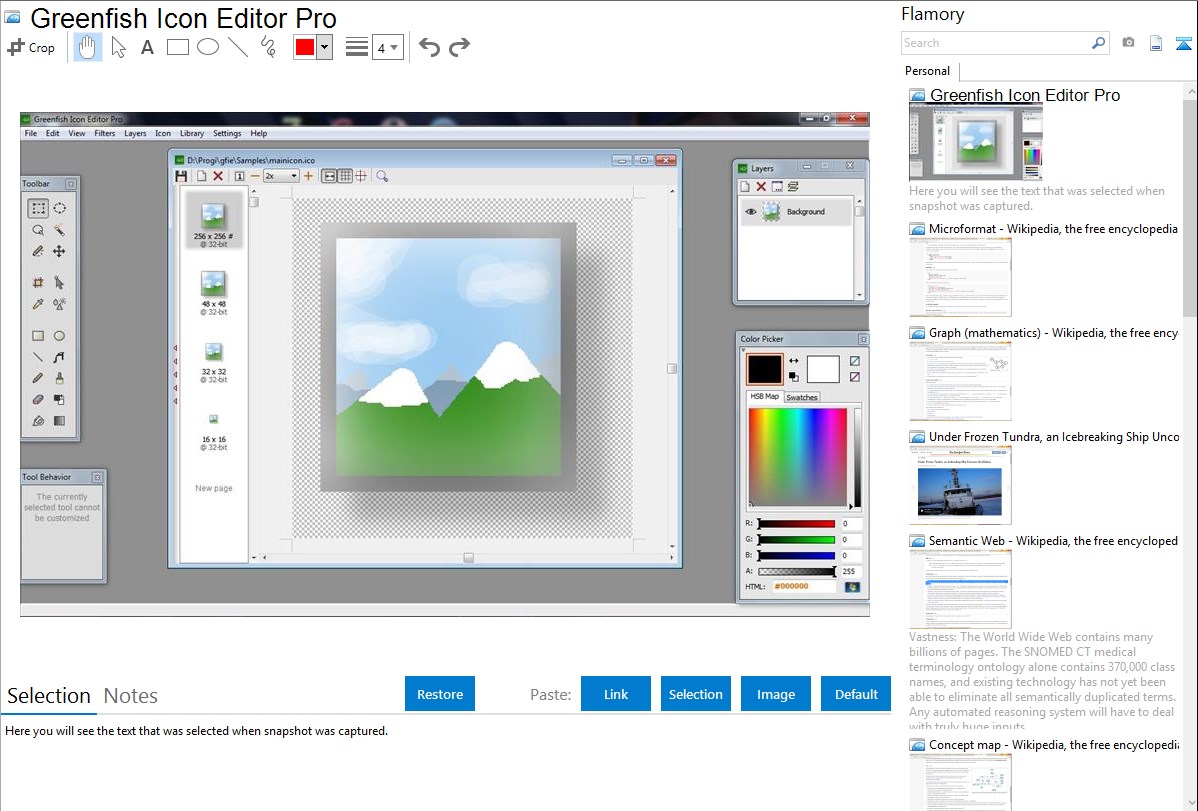Select the 32 x 32 icon page

click(x=214, y=362)
